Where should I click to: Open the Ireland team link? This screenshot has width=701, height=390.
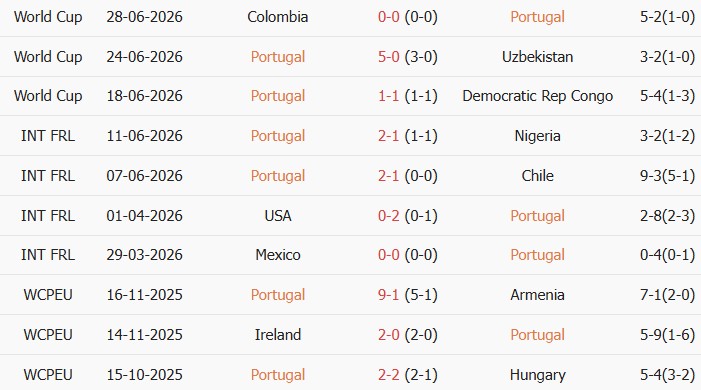pos(278,335)
